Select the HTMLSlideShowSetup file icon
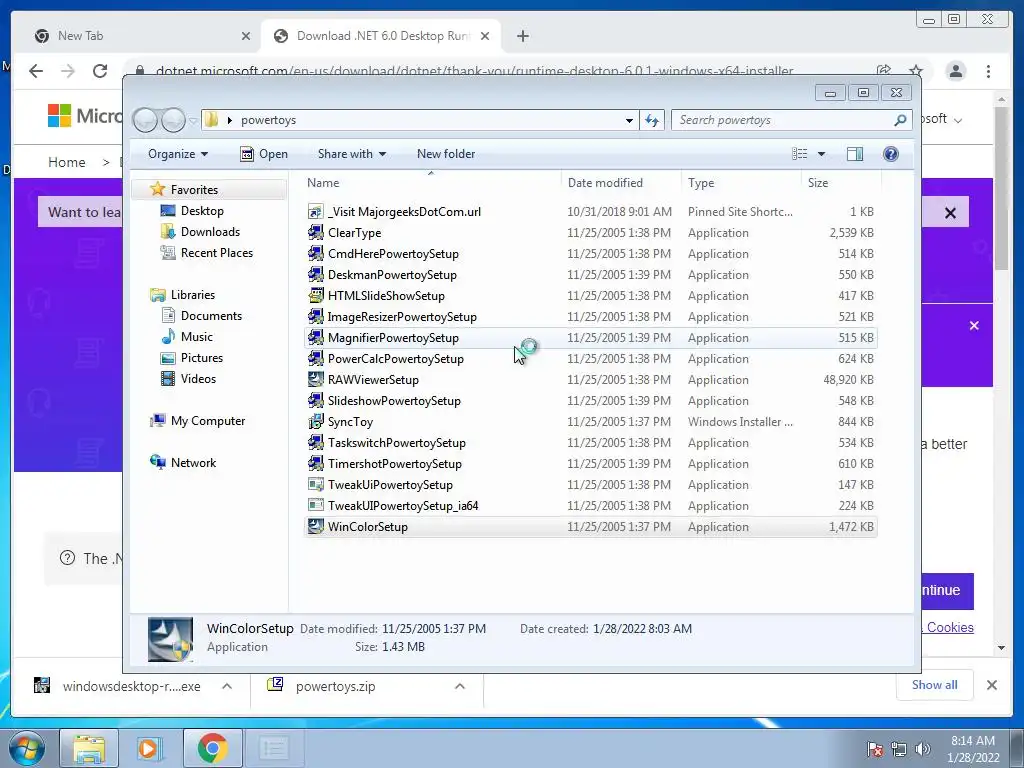This screenshot has width=1024, height=768. [x=315, y=295]
